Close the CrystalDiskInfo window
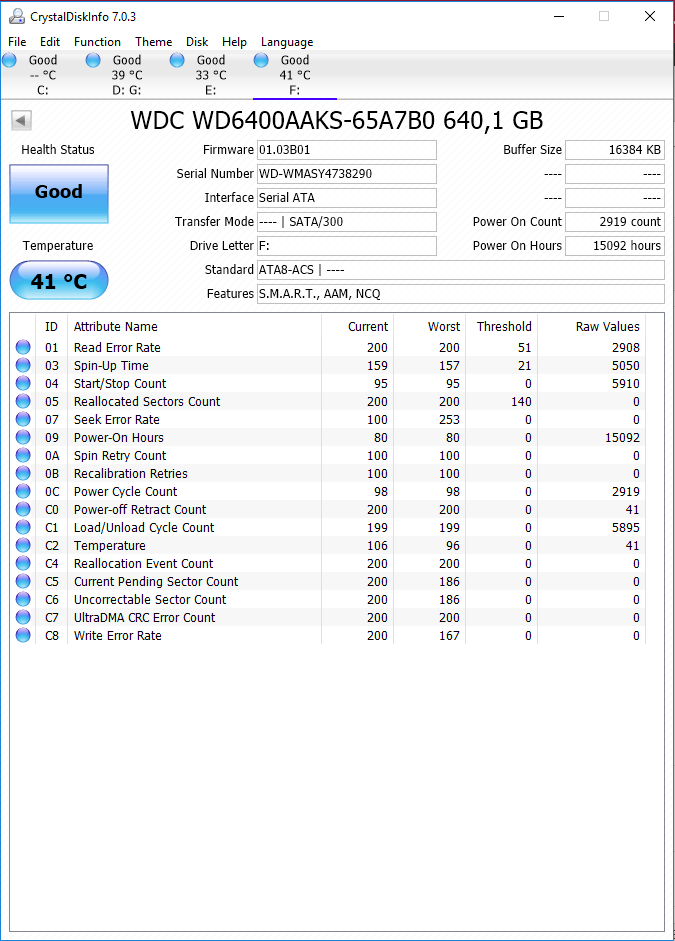The width and height of the screenshot is (675, 941). [650, 16]
